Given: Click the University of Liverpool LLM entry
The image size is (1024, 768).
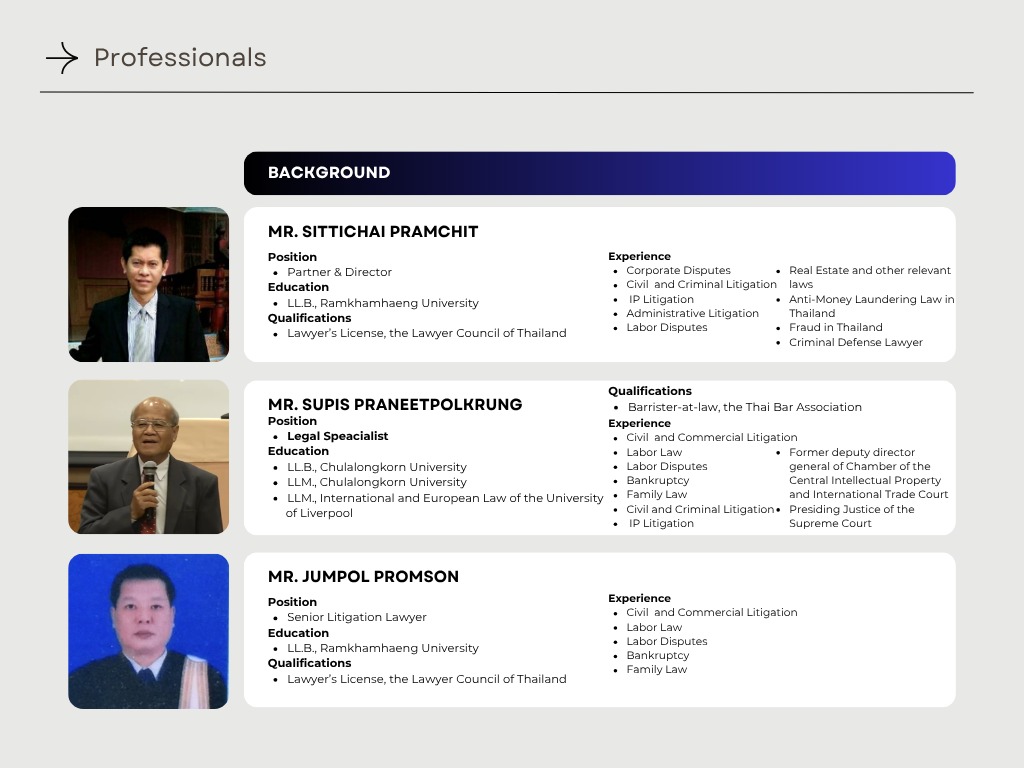Looking at the screenshot, I should point(445,505).
